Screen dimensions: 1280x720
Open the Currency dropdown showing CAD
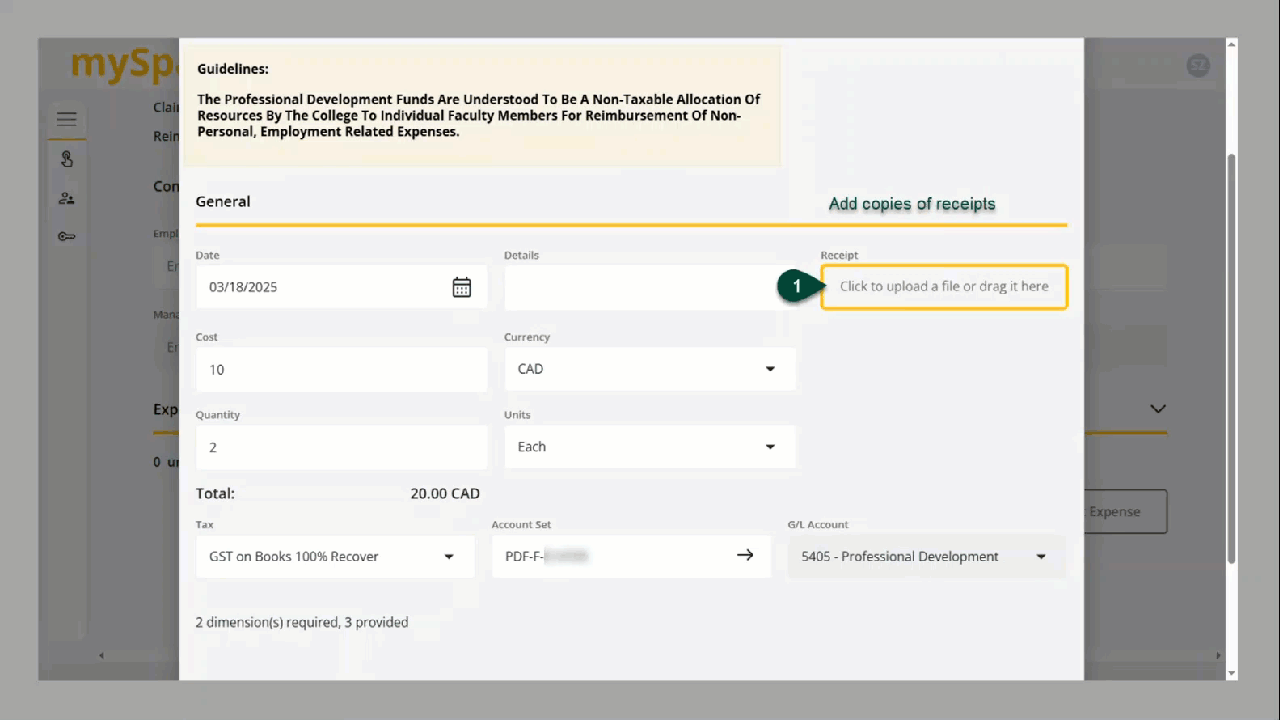[650, 369]
